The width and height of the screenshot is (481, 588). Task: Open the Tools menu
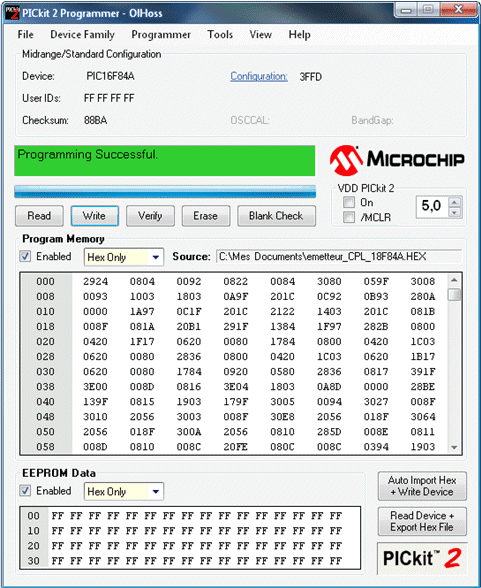point(220,34)
